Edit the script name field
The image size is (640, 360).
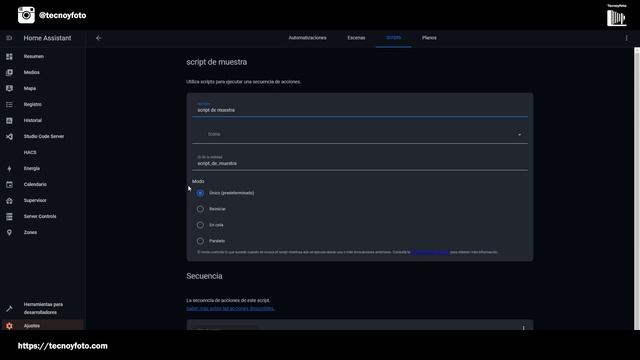click(x=360, y=108)
